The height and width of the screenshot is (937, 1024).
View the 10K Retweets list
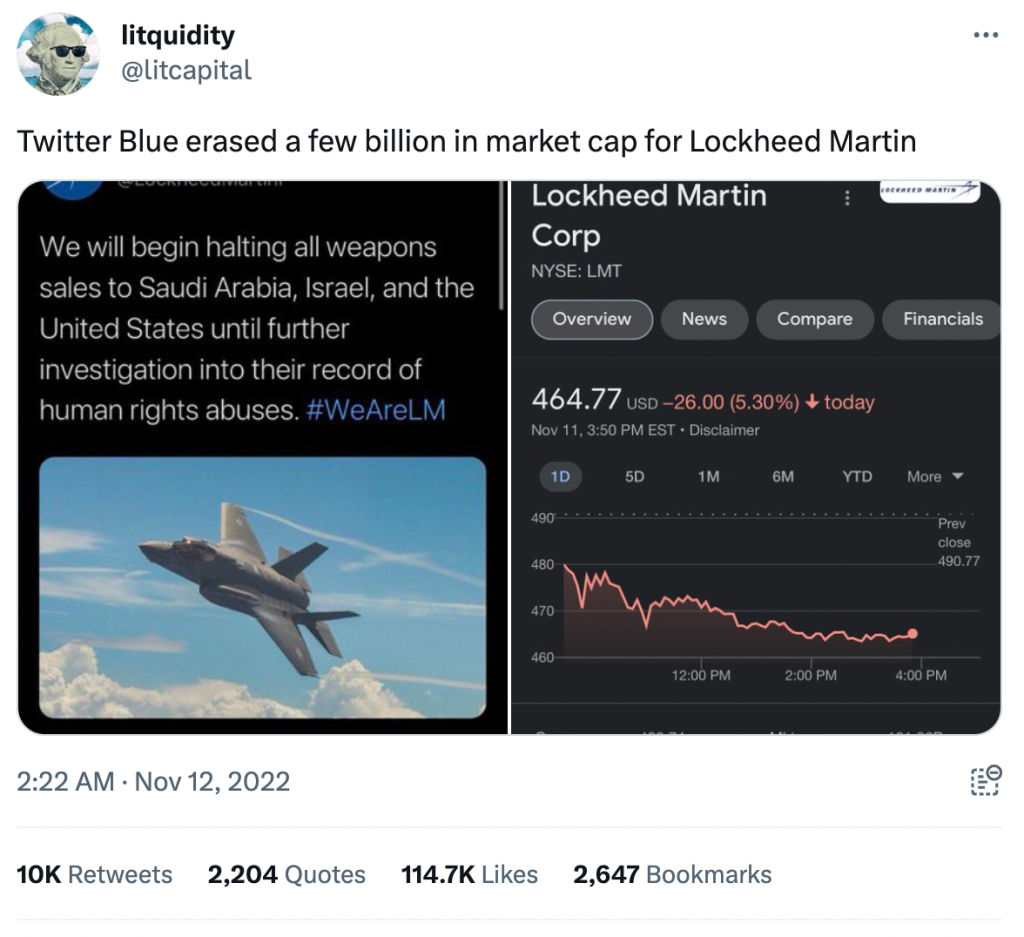pyautogui.click(x=95, y=874)
